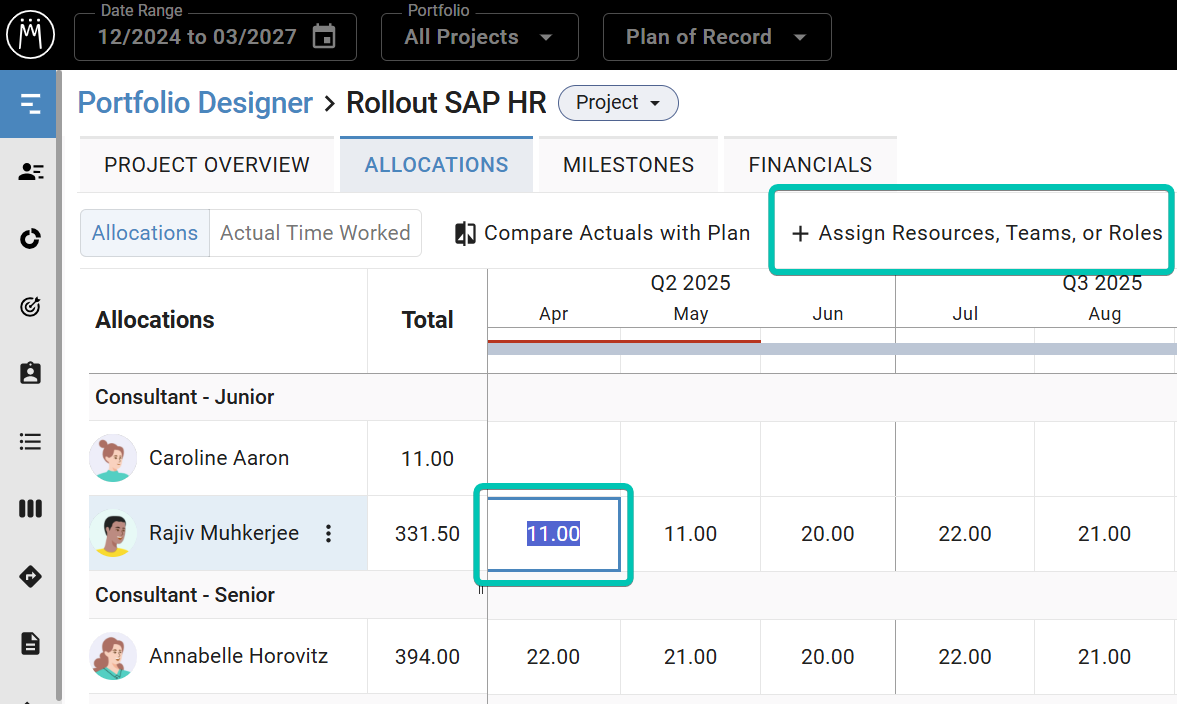1177x704 pixels.
Task: Click the Rollout SAP HR title
Action: 446,103
